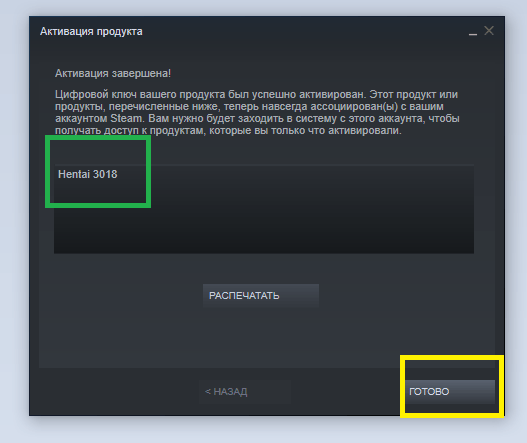
Task: Click ГОТОВО to finish activation
Action: [450, 392]
